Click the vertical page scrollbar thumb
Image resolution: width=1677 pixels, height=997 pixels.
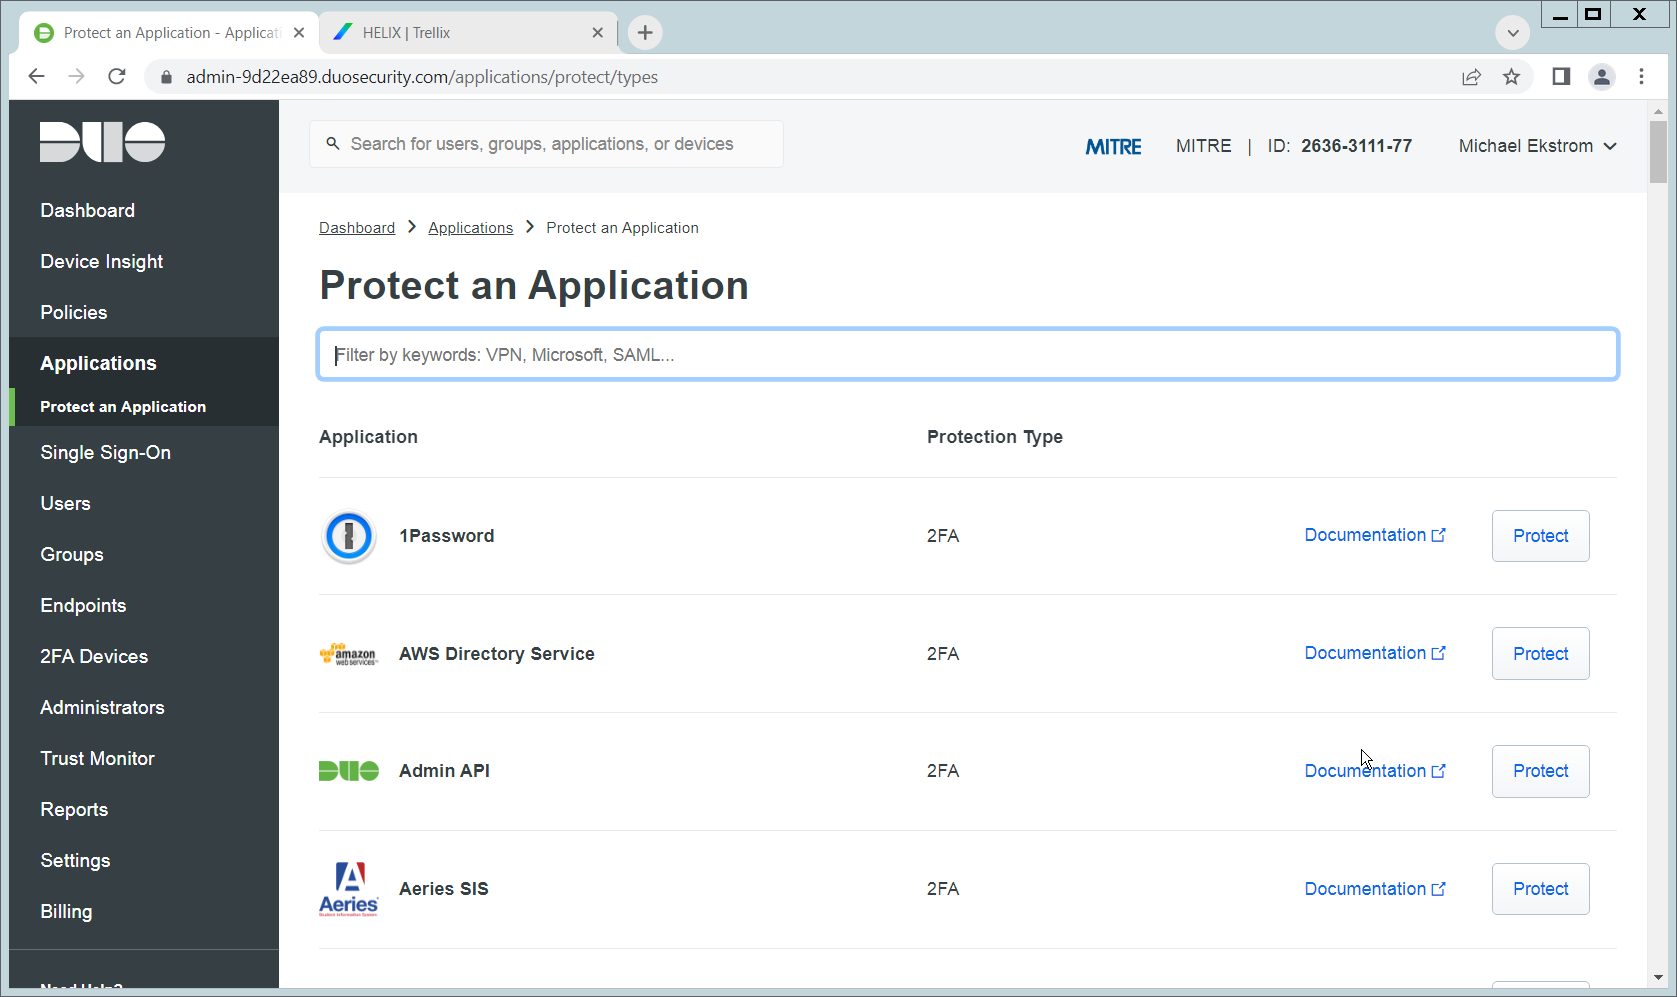coord(1658,152)
